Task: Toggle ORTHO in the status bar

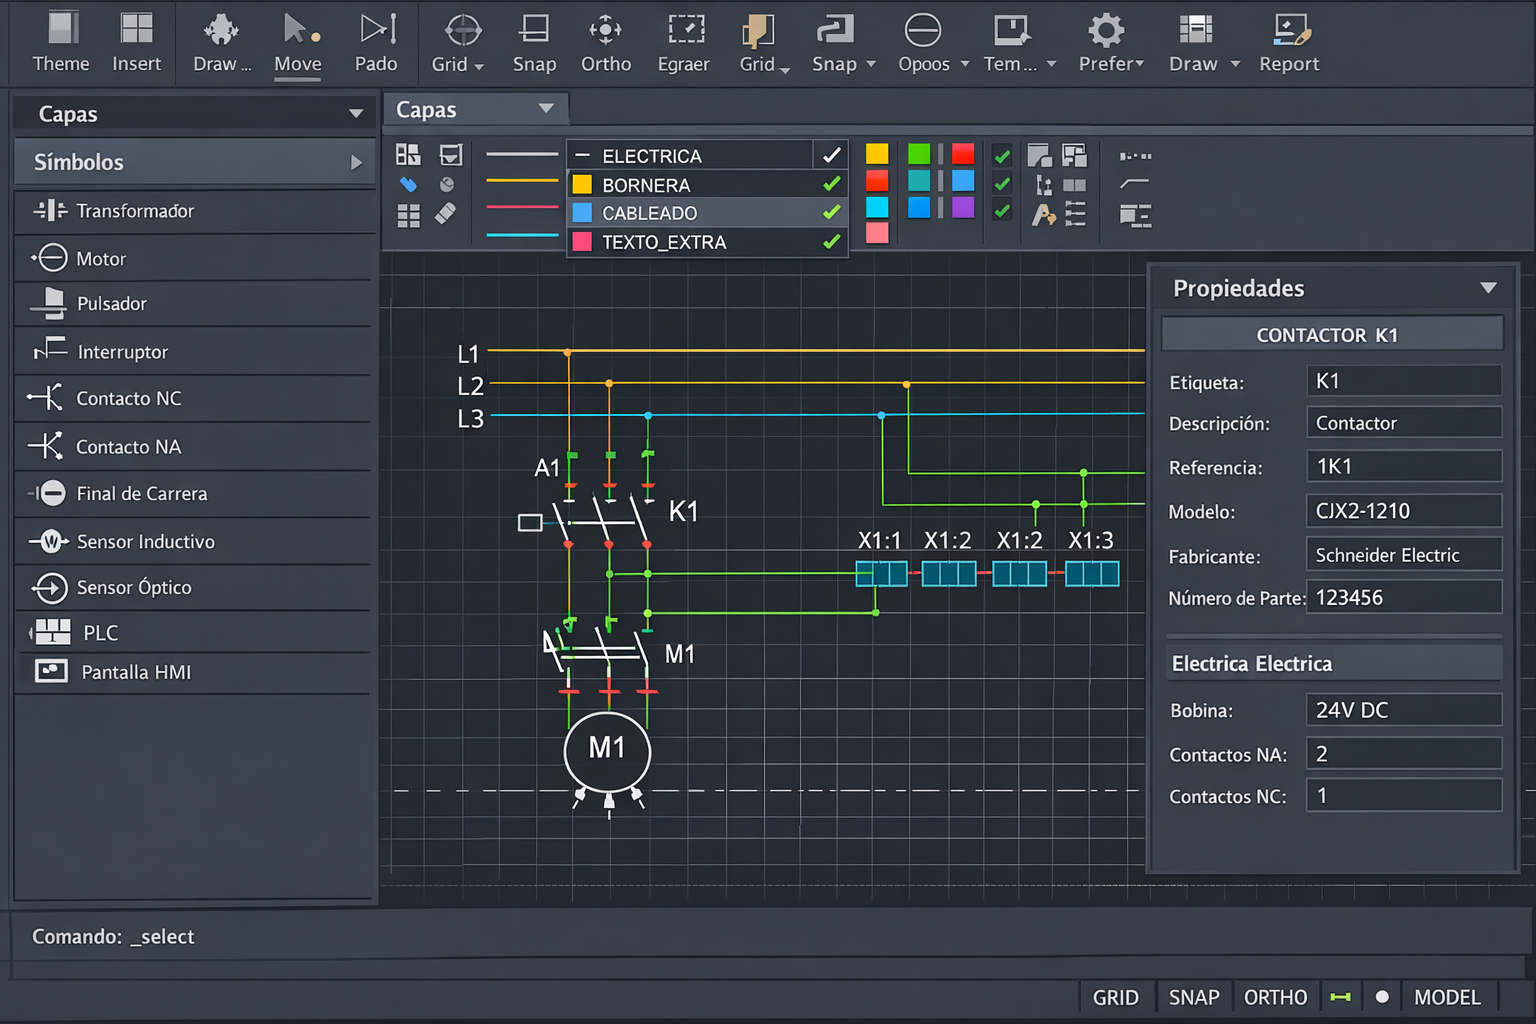Action: [x=1275, y=997]
